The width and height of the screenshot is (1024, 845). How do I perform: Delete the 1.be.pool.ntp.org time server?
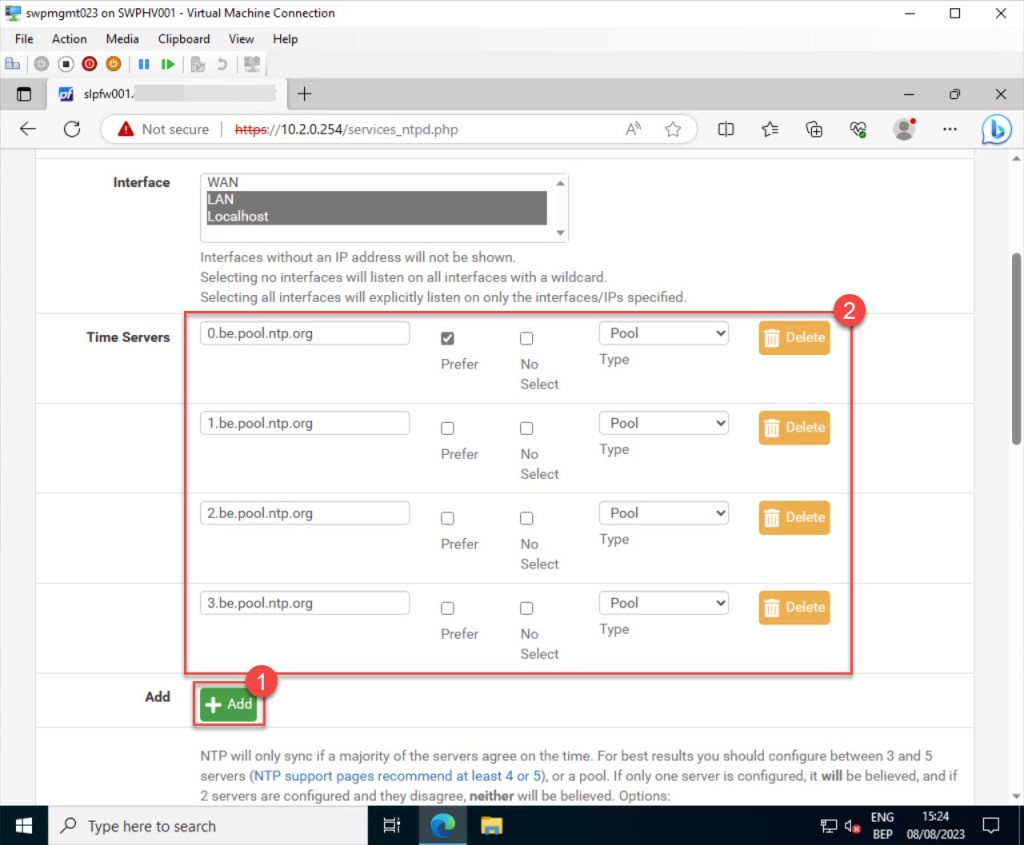coord(794,428)
